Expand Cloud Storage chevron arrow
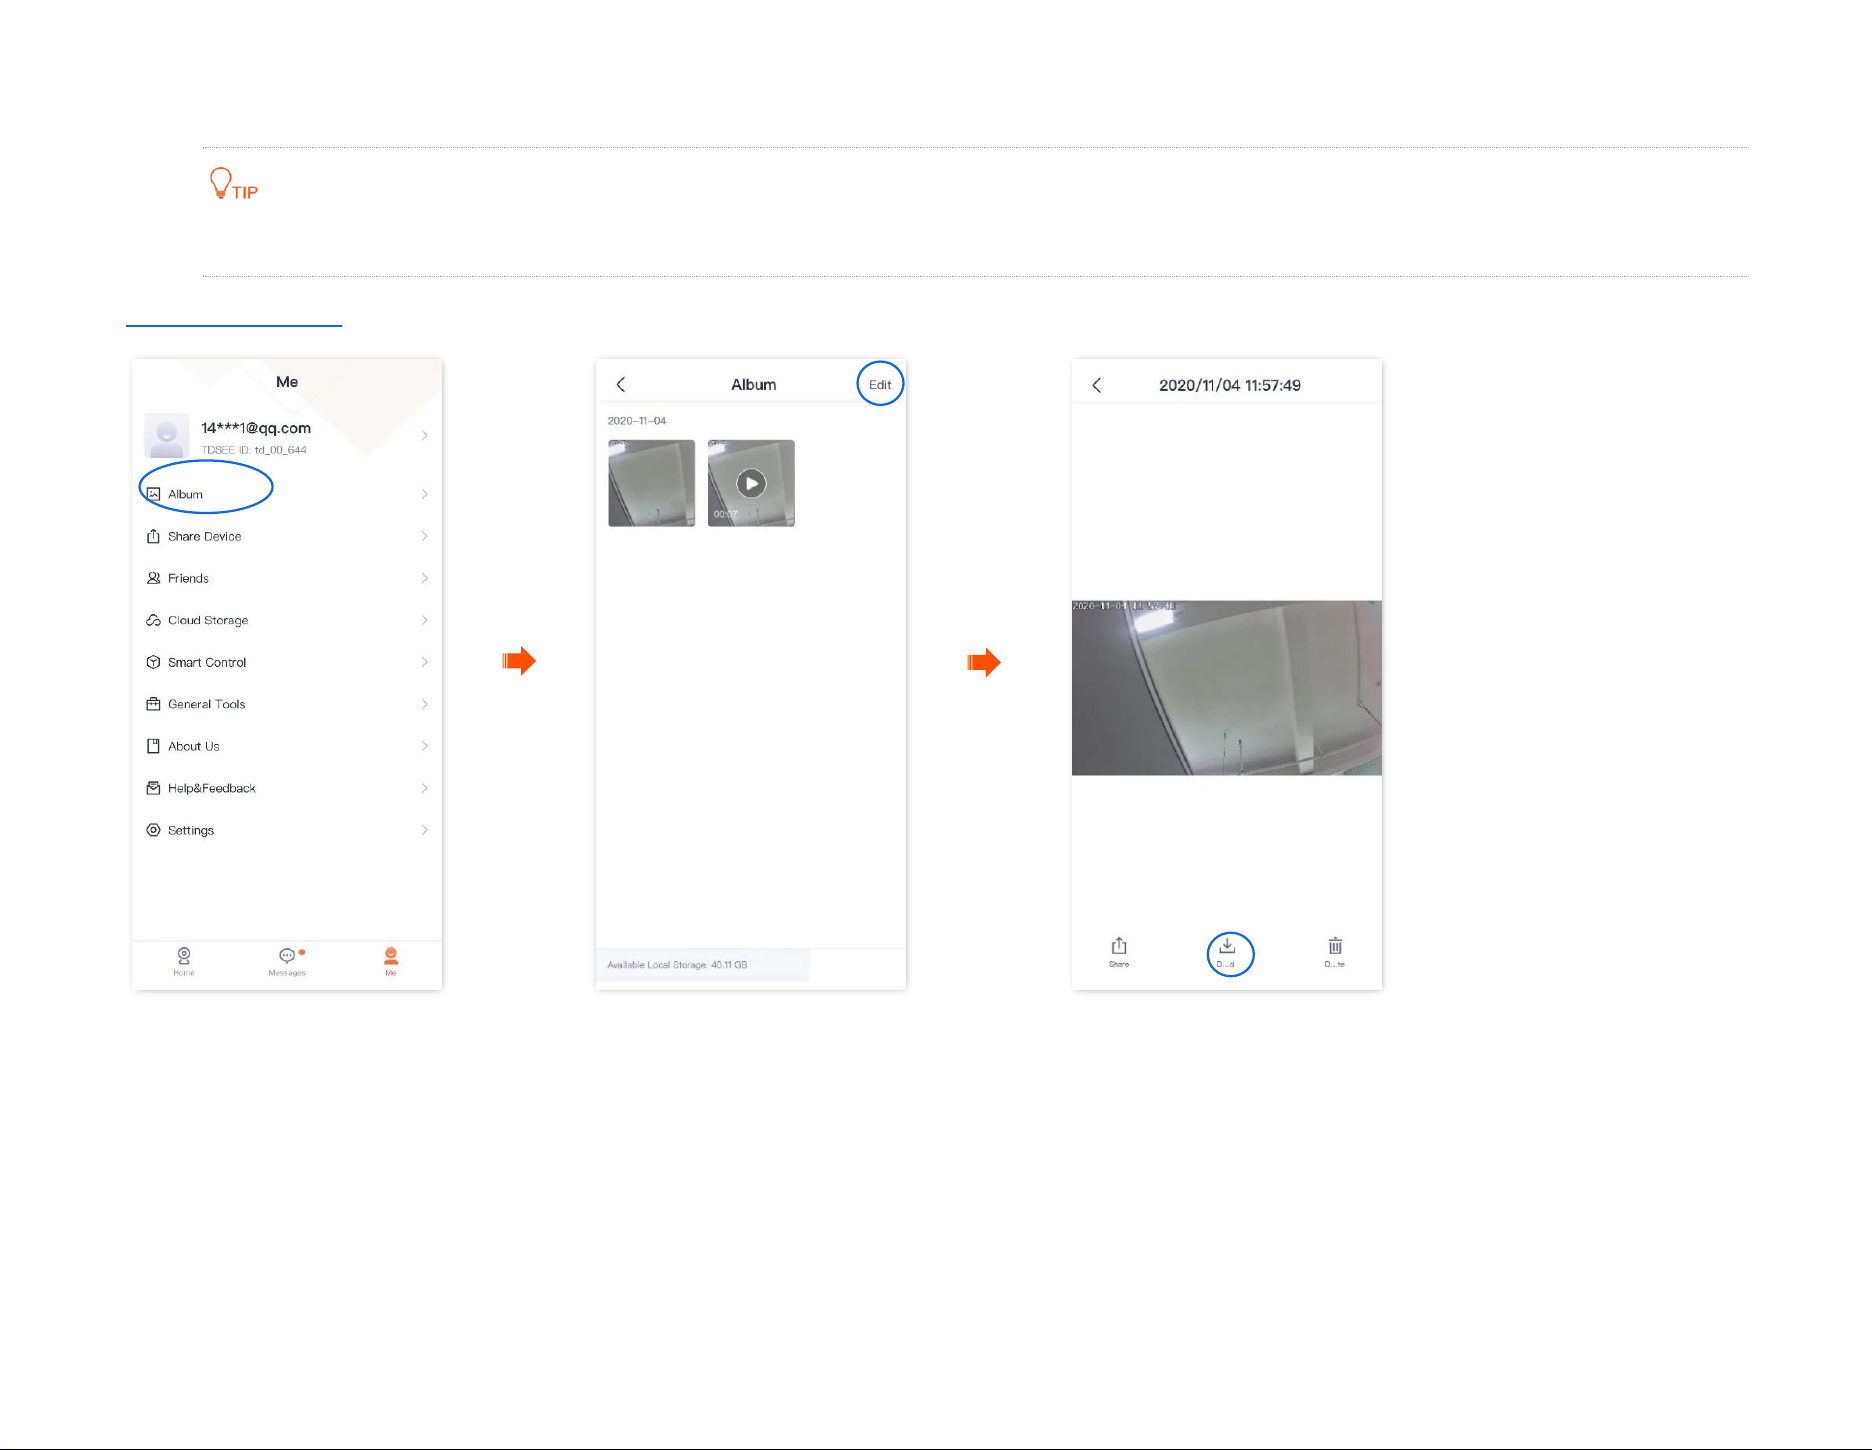The image size is (1872, 1450). pos(425,620)
